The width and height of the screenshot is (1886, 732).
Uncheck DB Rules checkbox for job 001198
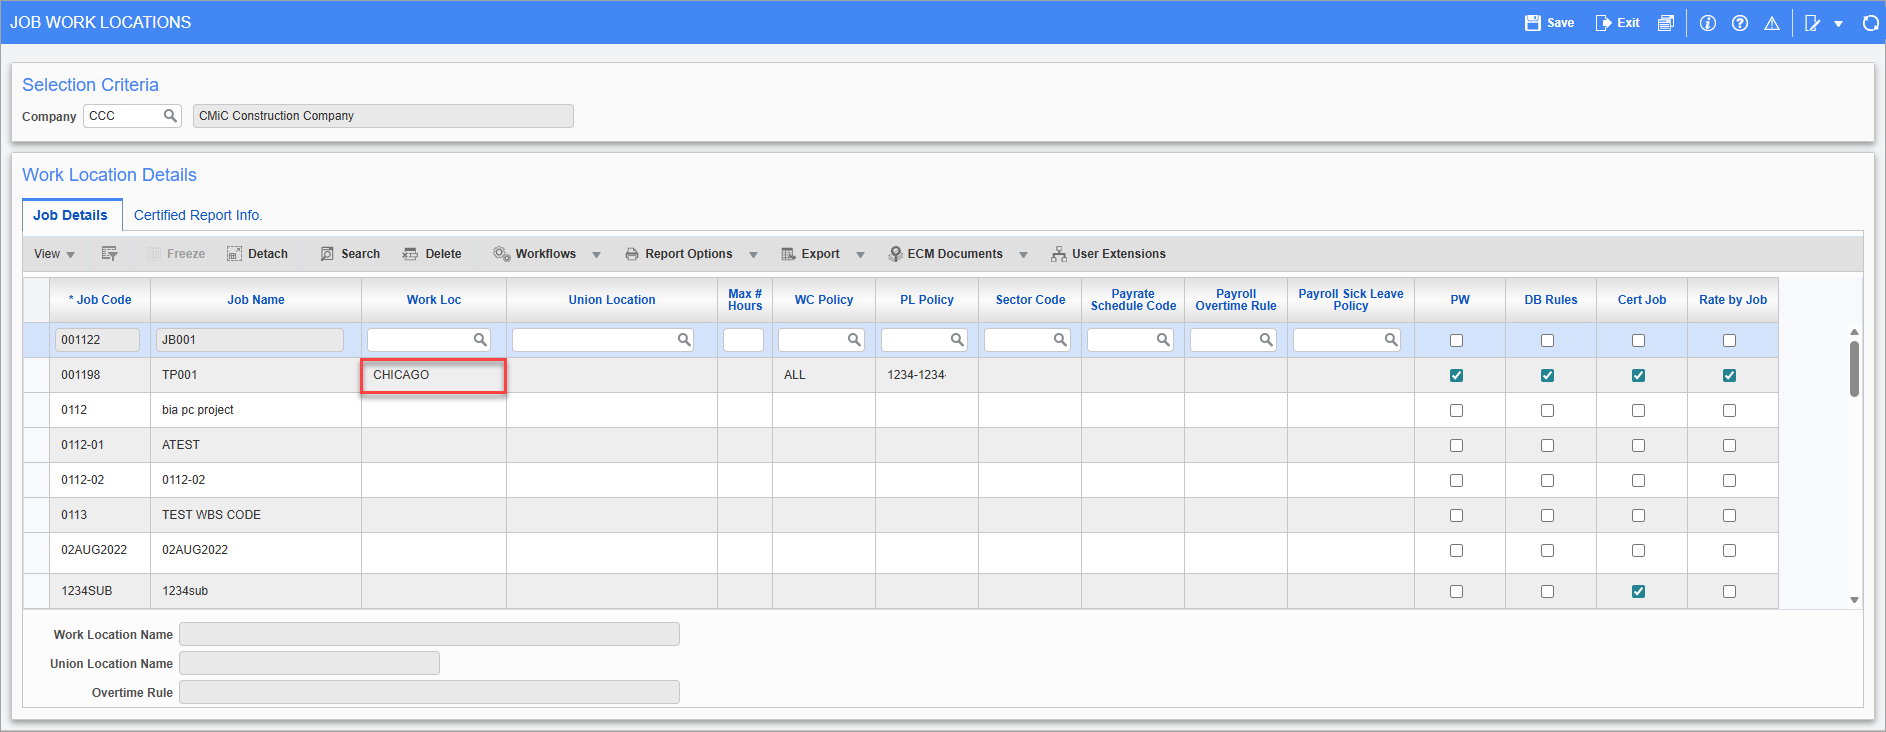pos(1547,376)
